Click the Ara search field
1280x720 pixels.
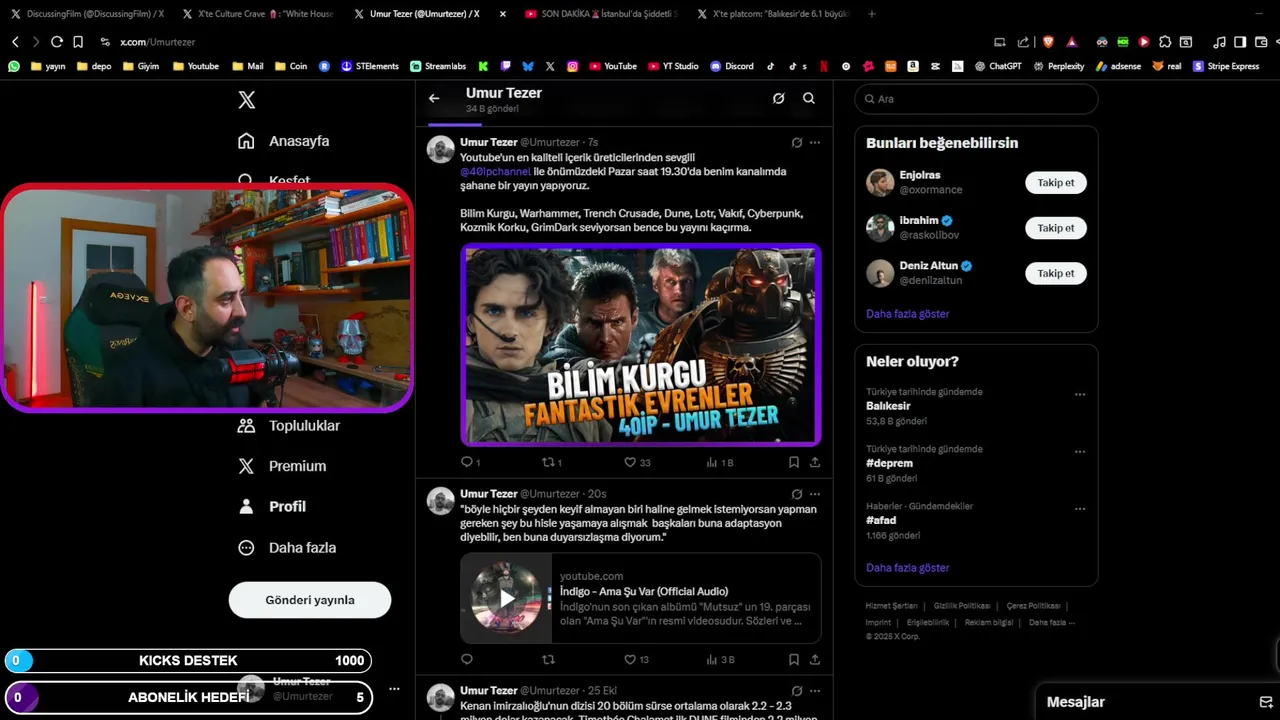pyautogui.click(x=976, y=99)
